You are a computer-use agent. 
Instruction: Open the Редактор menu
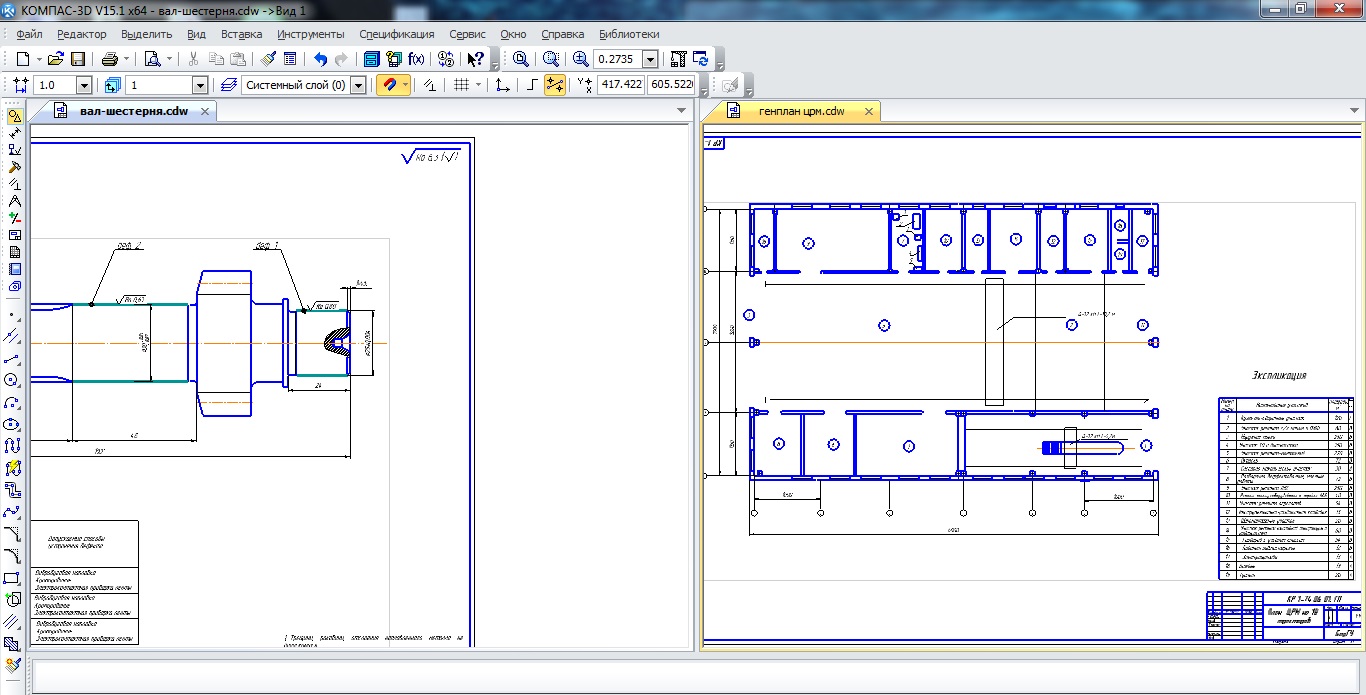82,34
